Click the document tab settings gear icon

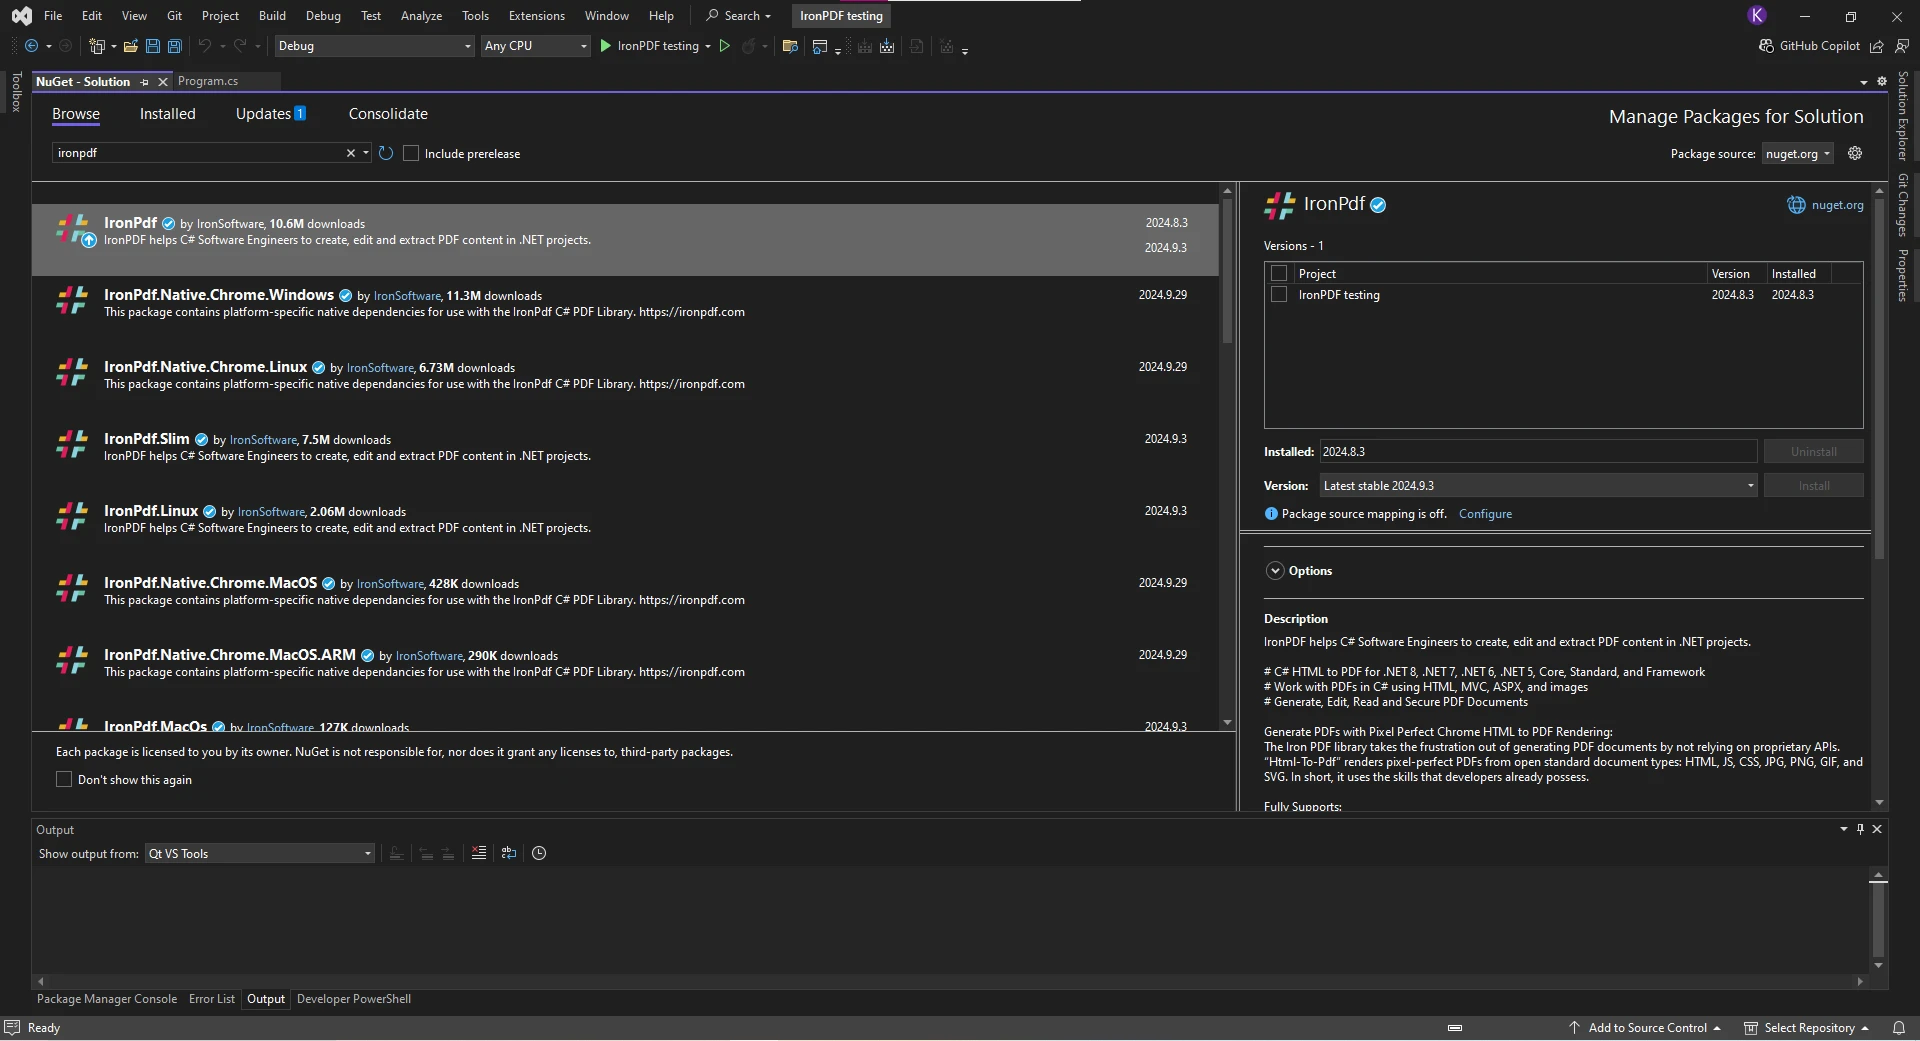click(x=1882, y=81)
